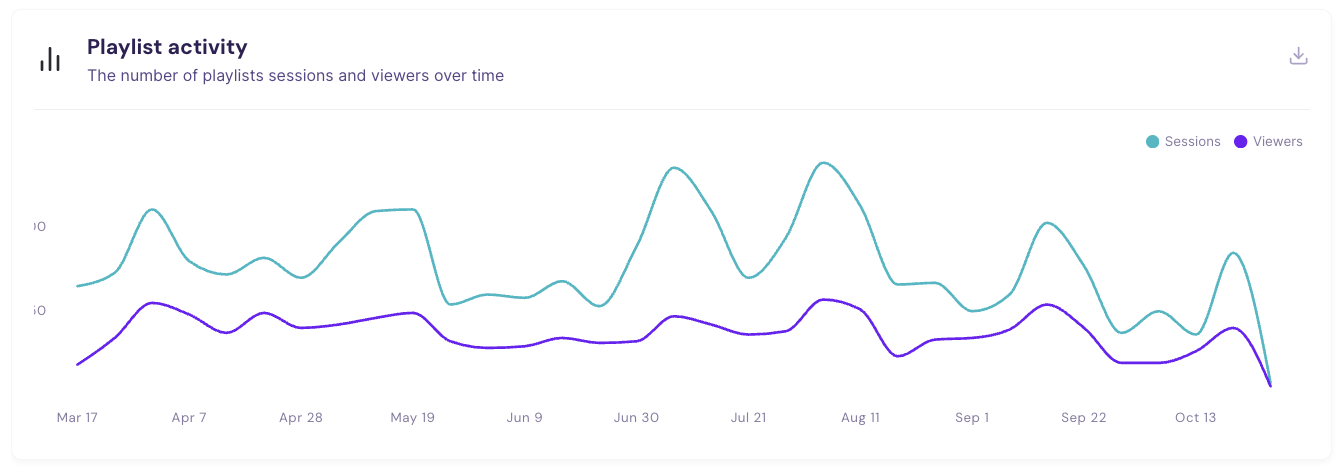This screenshot has height=472, width=1344.
Task: Click the bar chart icon beside the title
Action: [50, 60]
